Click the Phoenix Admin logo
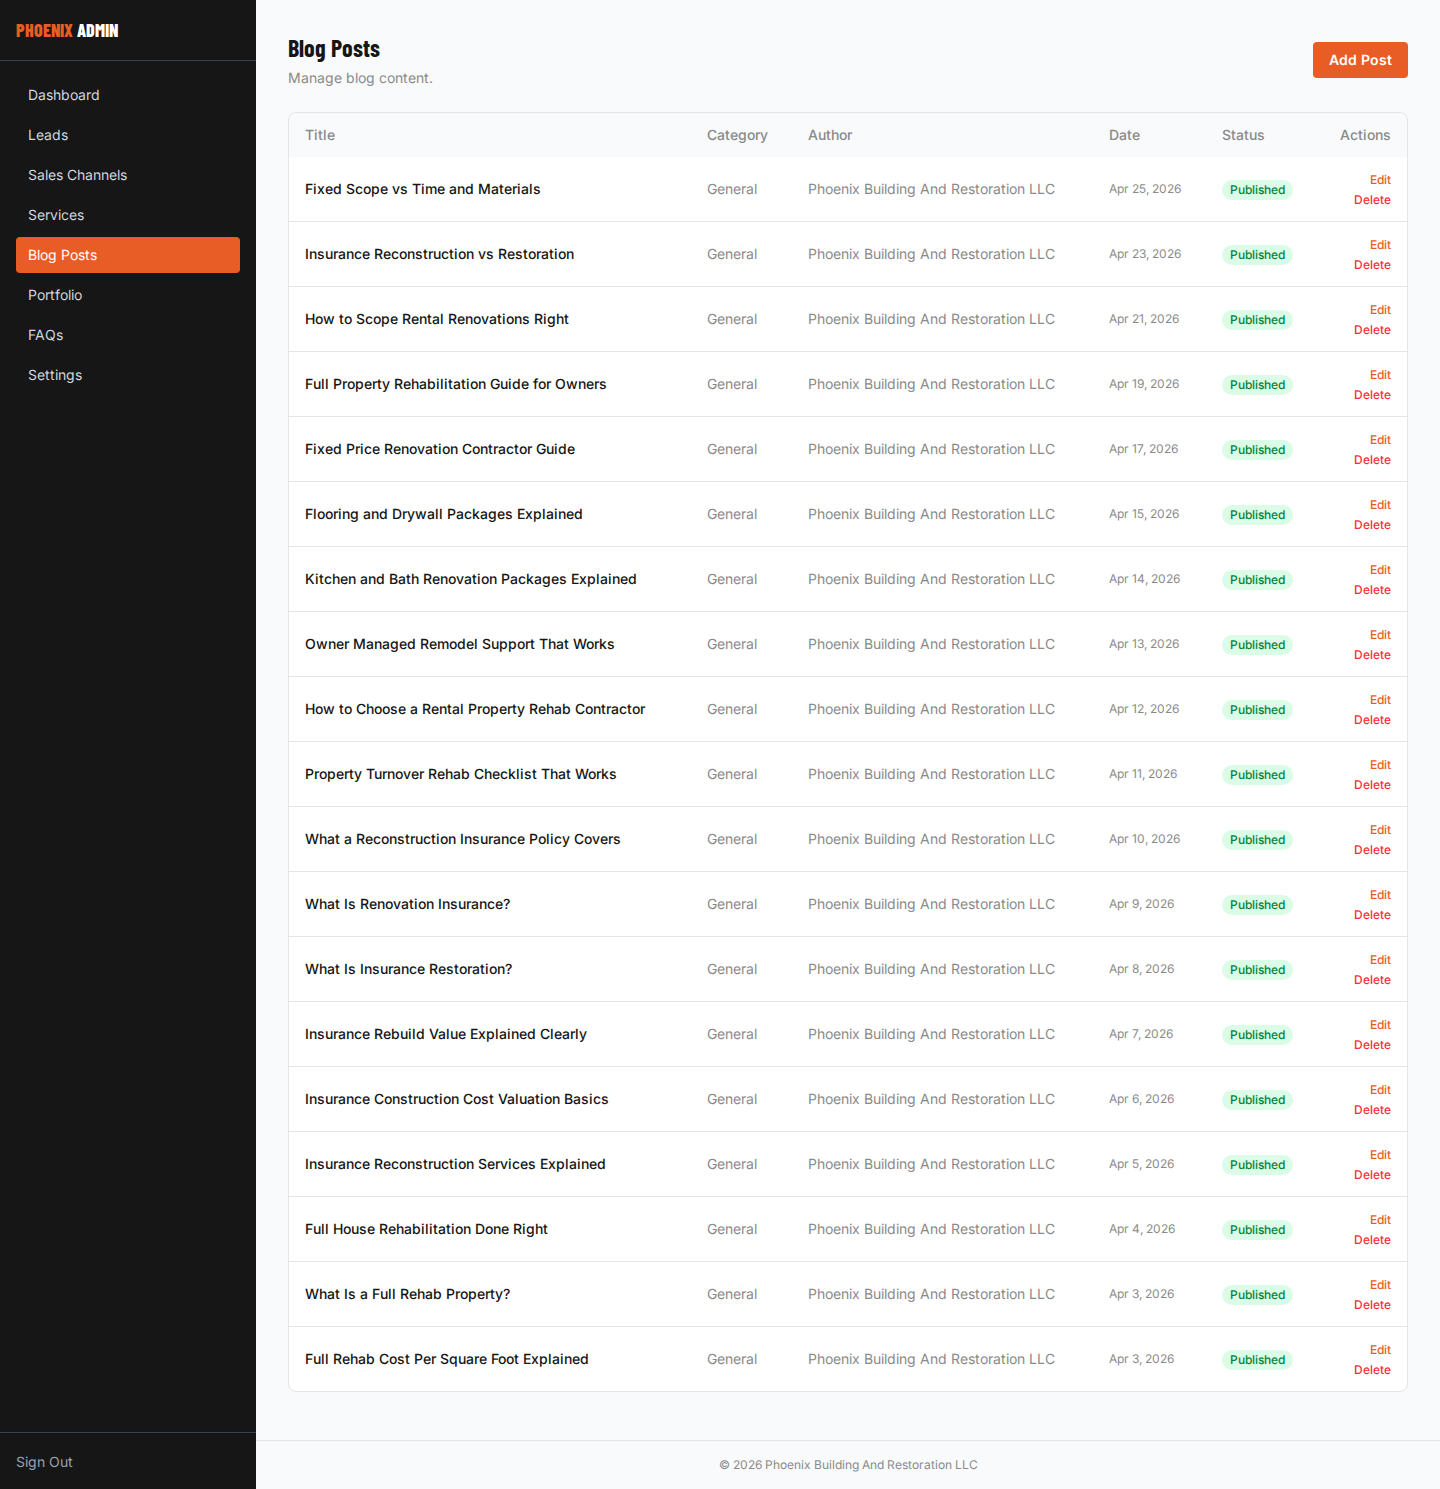The width and height of the screenshot is (1440, 1489). 67,31
